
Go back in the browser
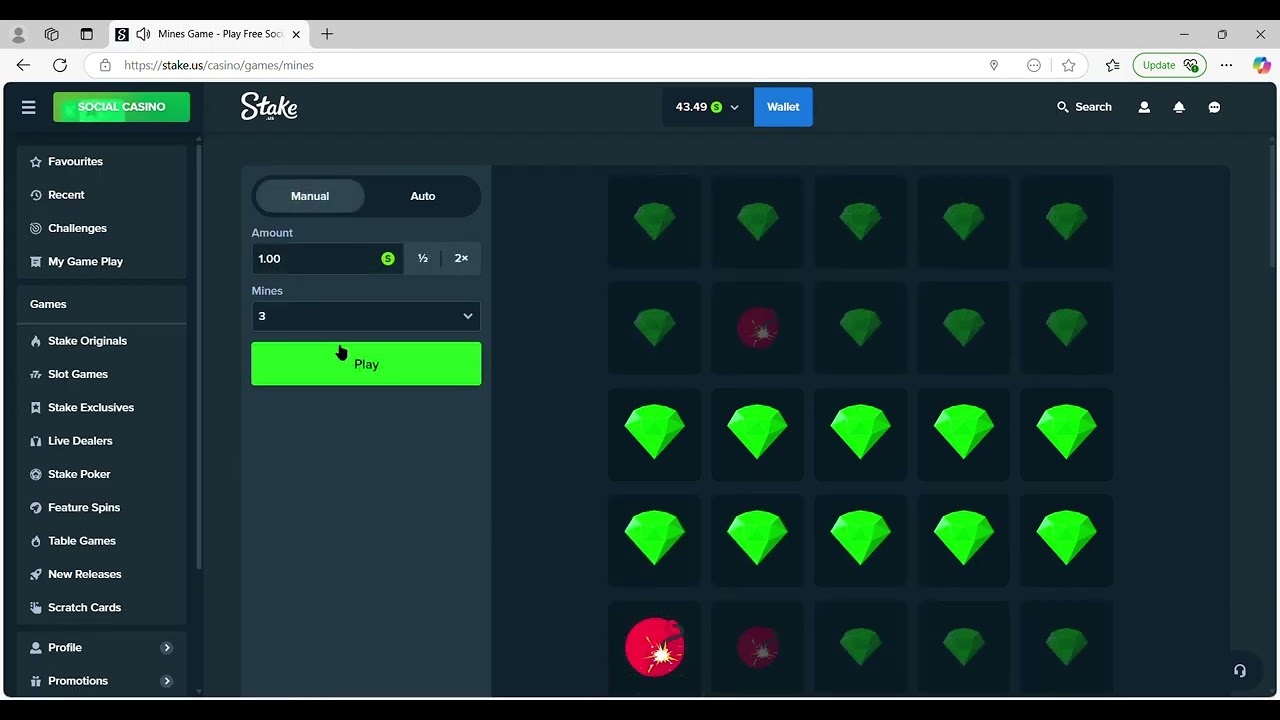tap(23, 65)
